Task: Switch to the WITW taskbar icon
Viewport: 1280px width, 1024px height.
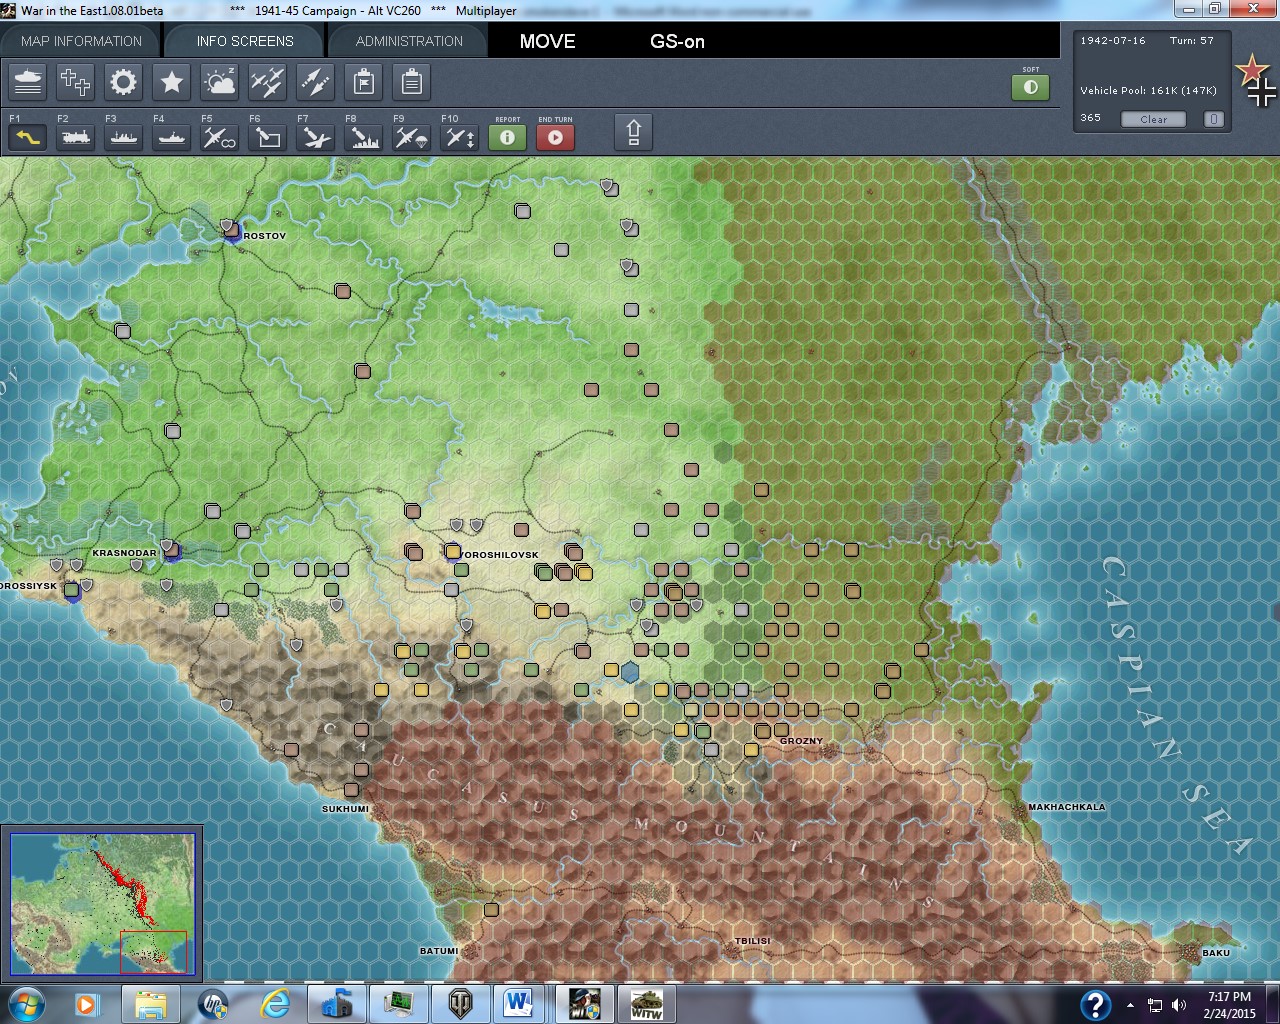Action: [x=645, y=1003]
